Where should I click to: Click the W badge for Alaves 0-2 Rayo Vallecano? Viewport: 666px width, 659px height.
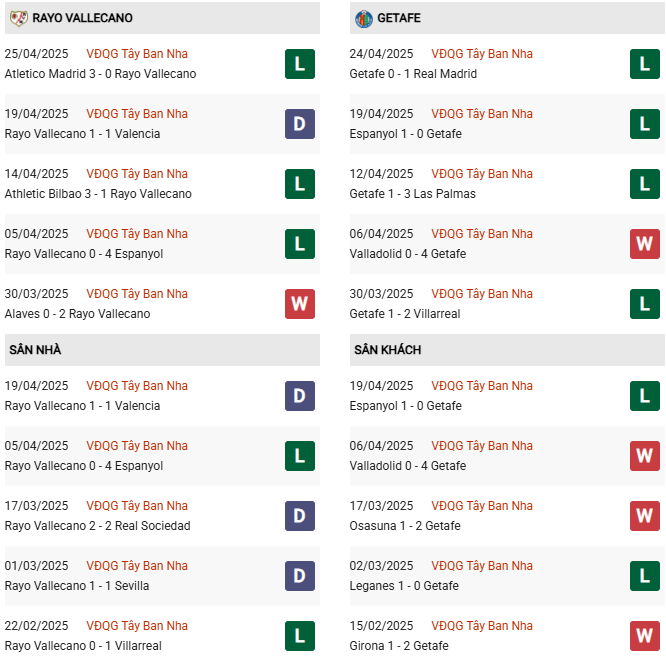coord(300,304)
